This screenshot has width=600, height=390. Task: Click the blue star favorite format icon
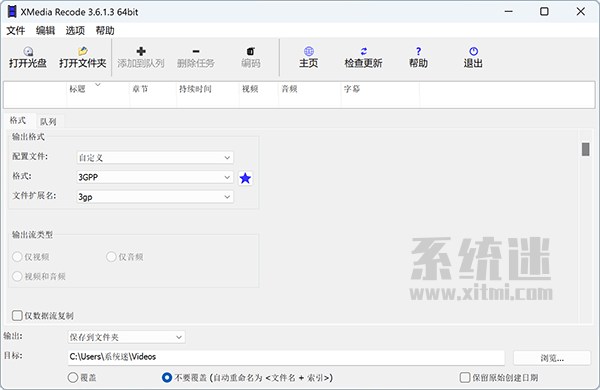[x=245, y=178]
